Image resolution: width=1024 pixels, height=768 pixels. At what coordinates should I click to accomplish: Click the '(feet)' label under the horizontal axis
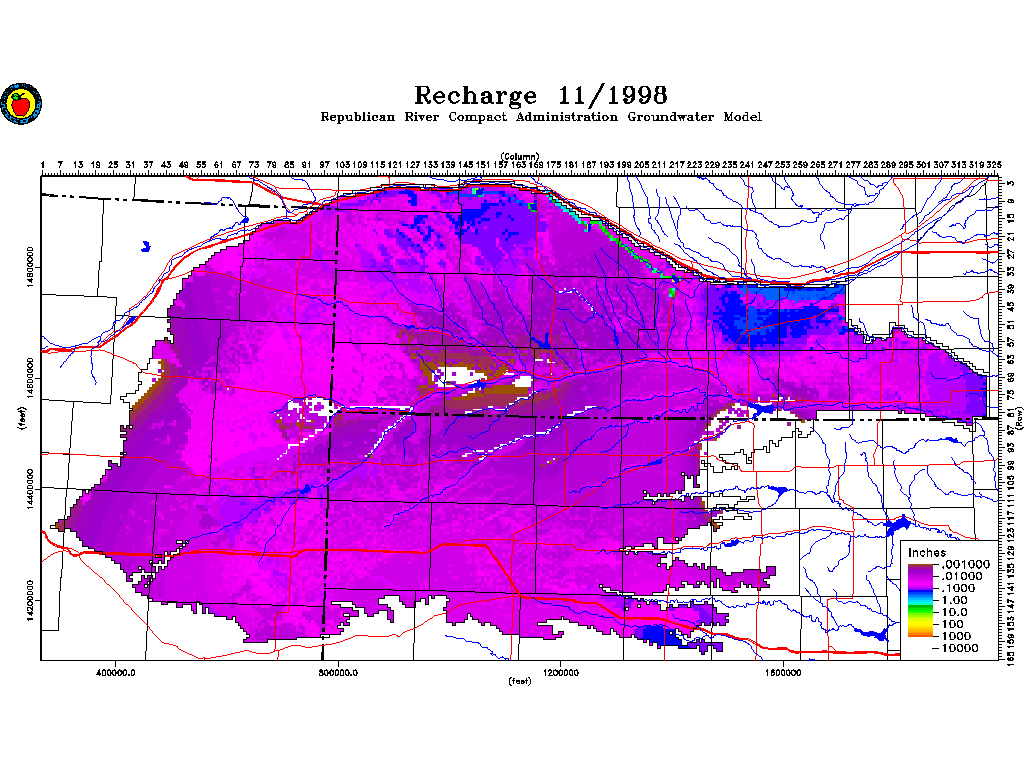point(520,681)
